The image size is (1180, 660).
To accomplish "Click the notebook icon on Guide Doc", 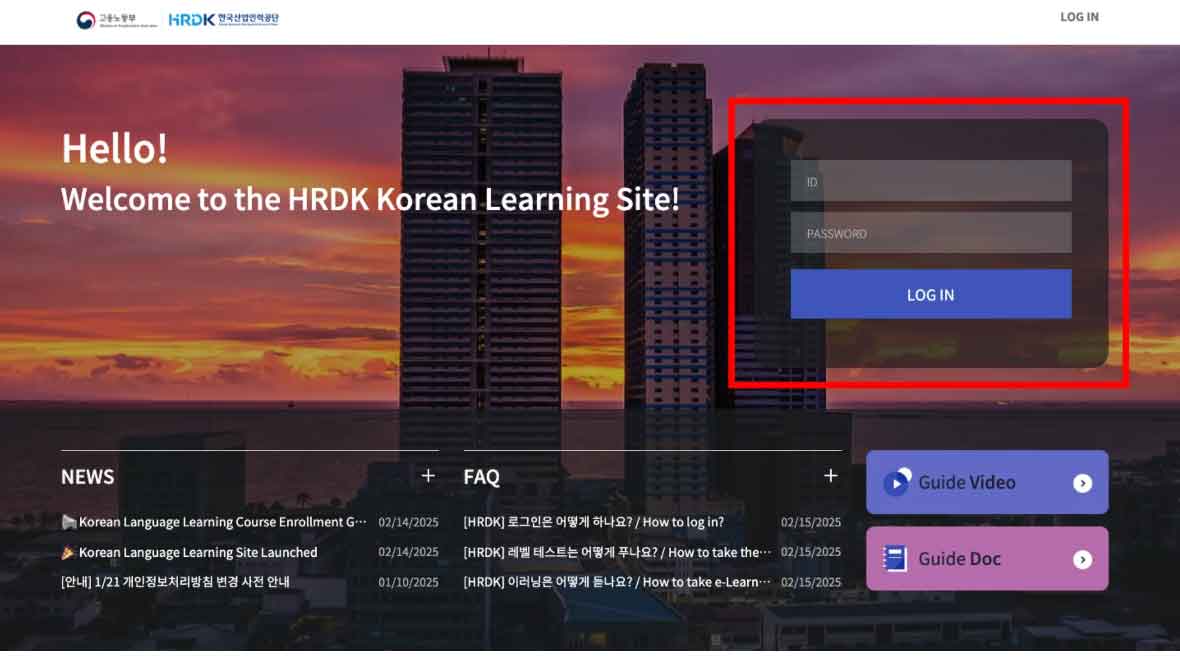I will coord(895,558).
